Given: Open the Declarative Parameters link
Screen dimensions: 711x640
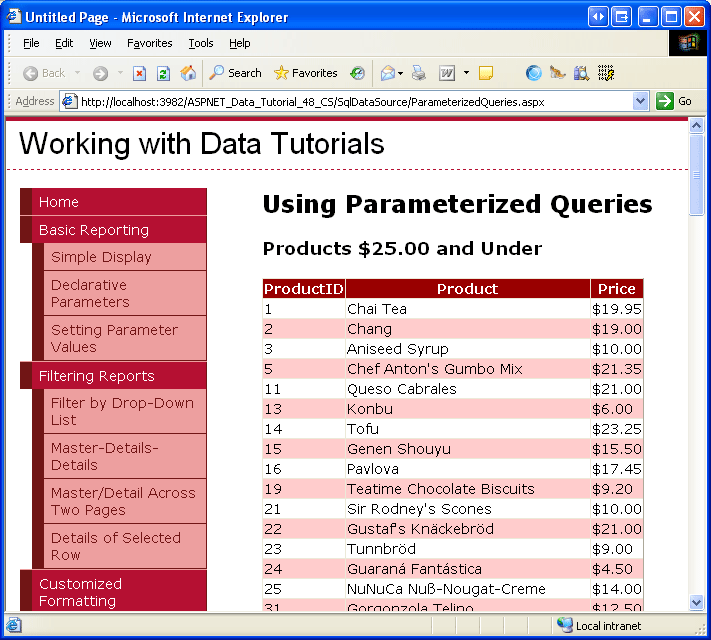Looking at the screenshot, I should (90, 293).
